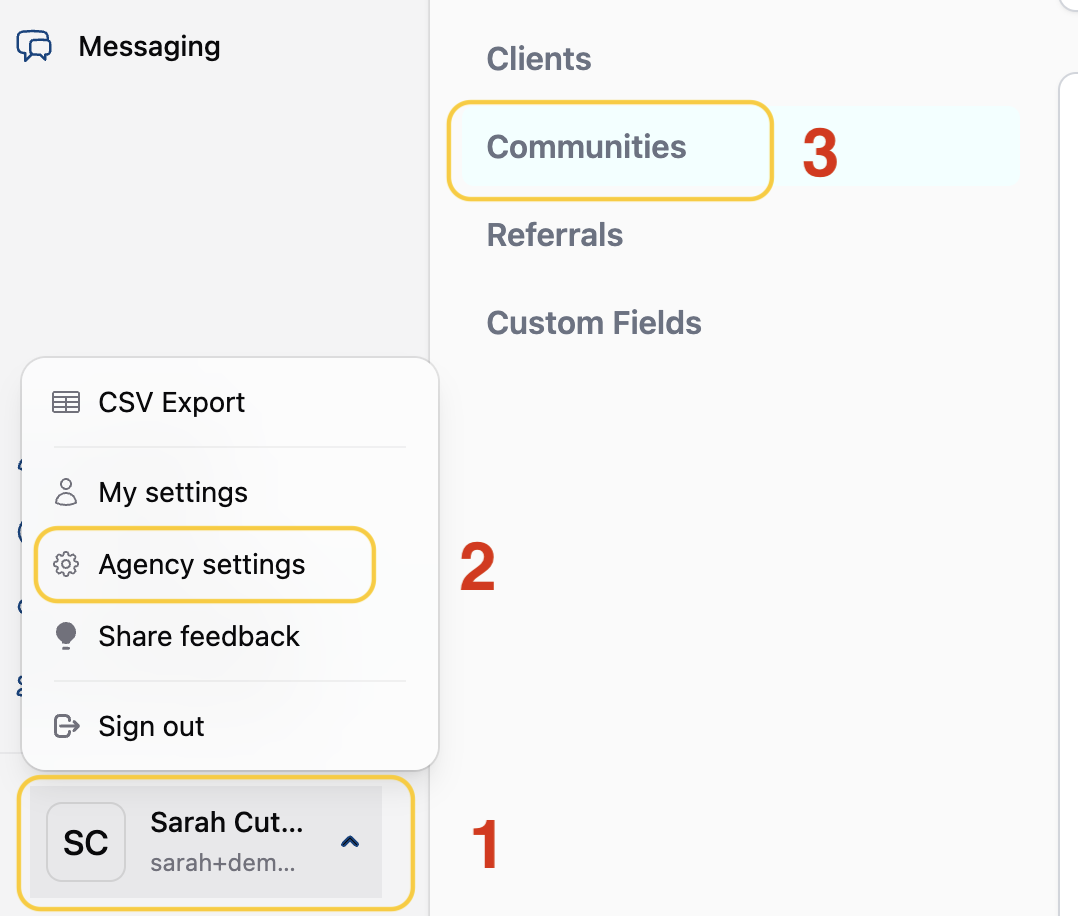Click the gear icon for Agency settings
1078x916 pixels.
click(x=66, y=564)
